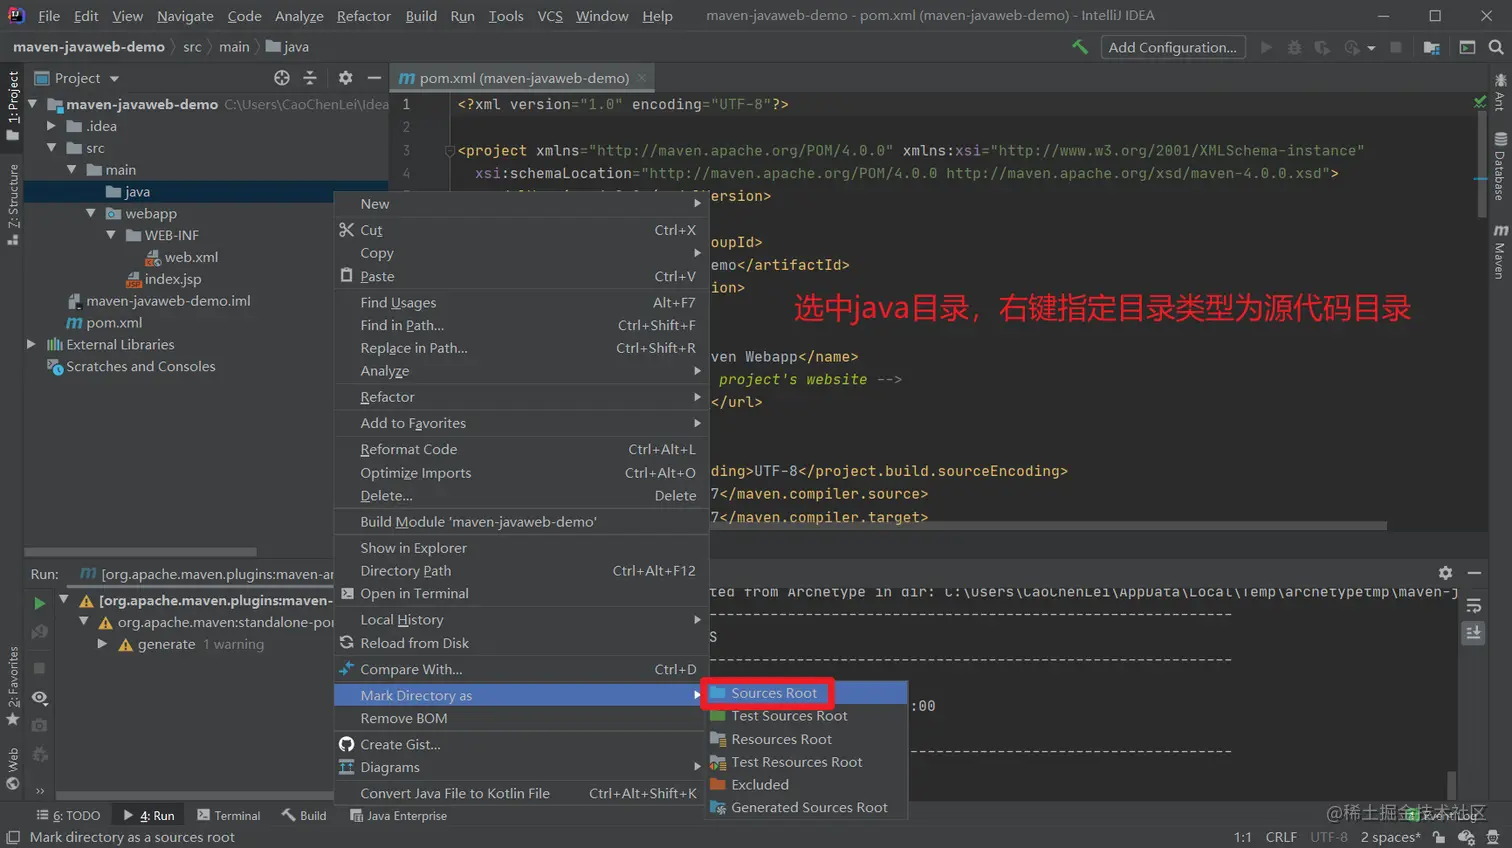This screenshot has height=848, width=1512.
Task: Choose Resources Root in submenu
Action: pyautogui.click(x=807, y=739)
